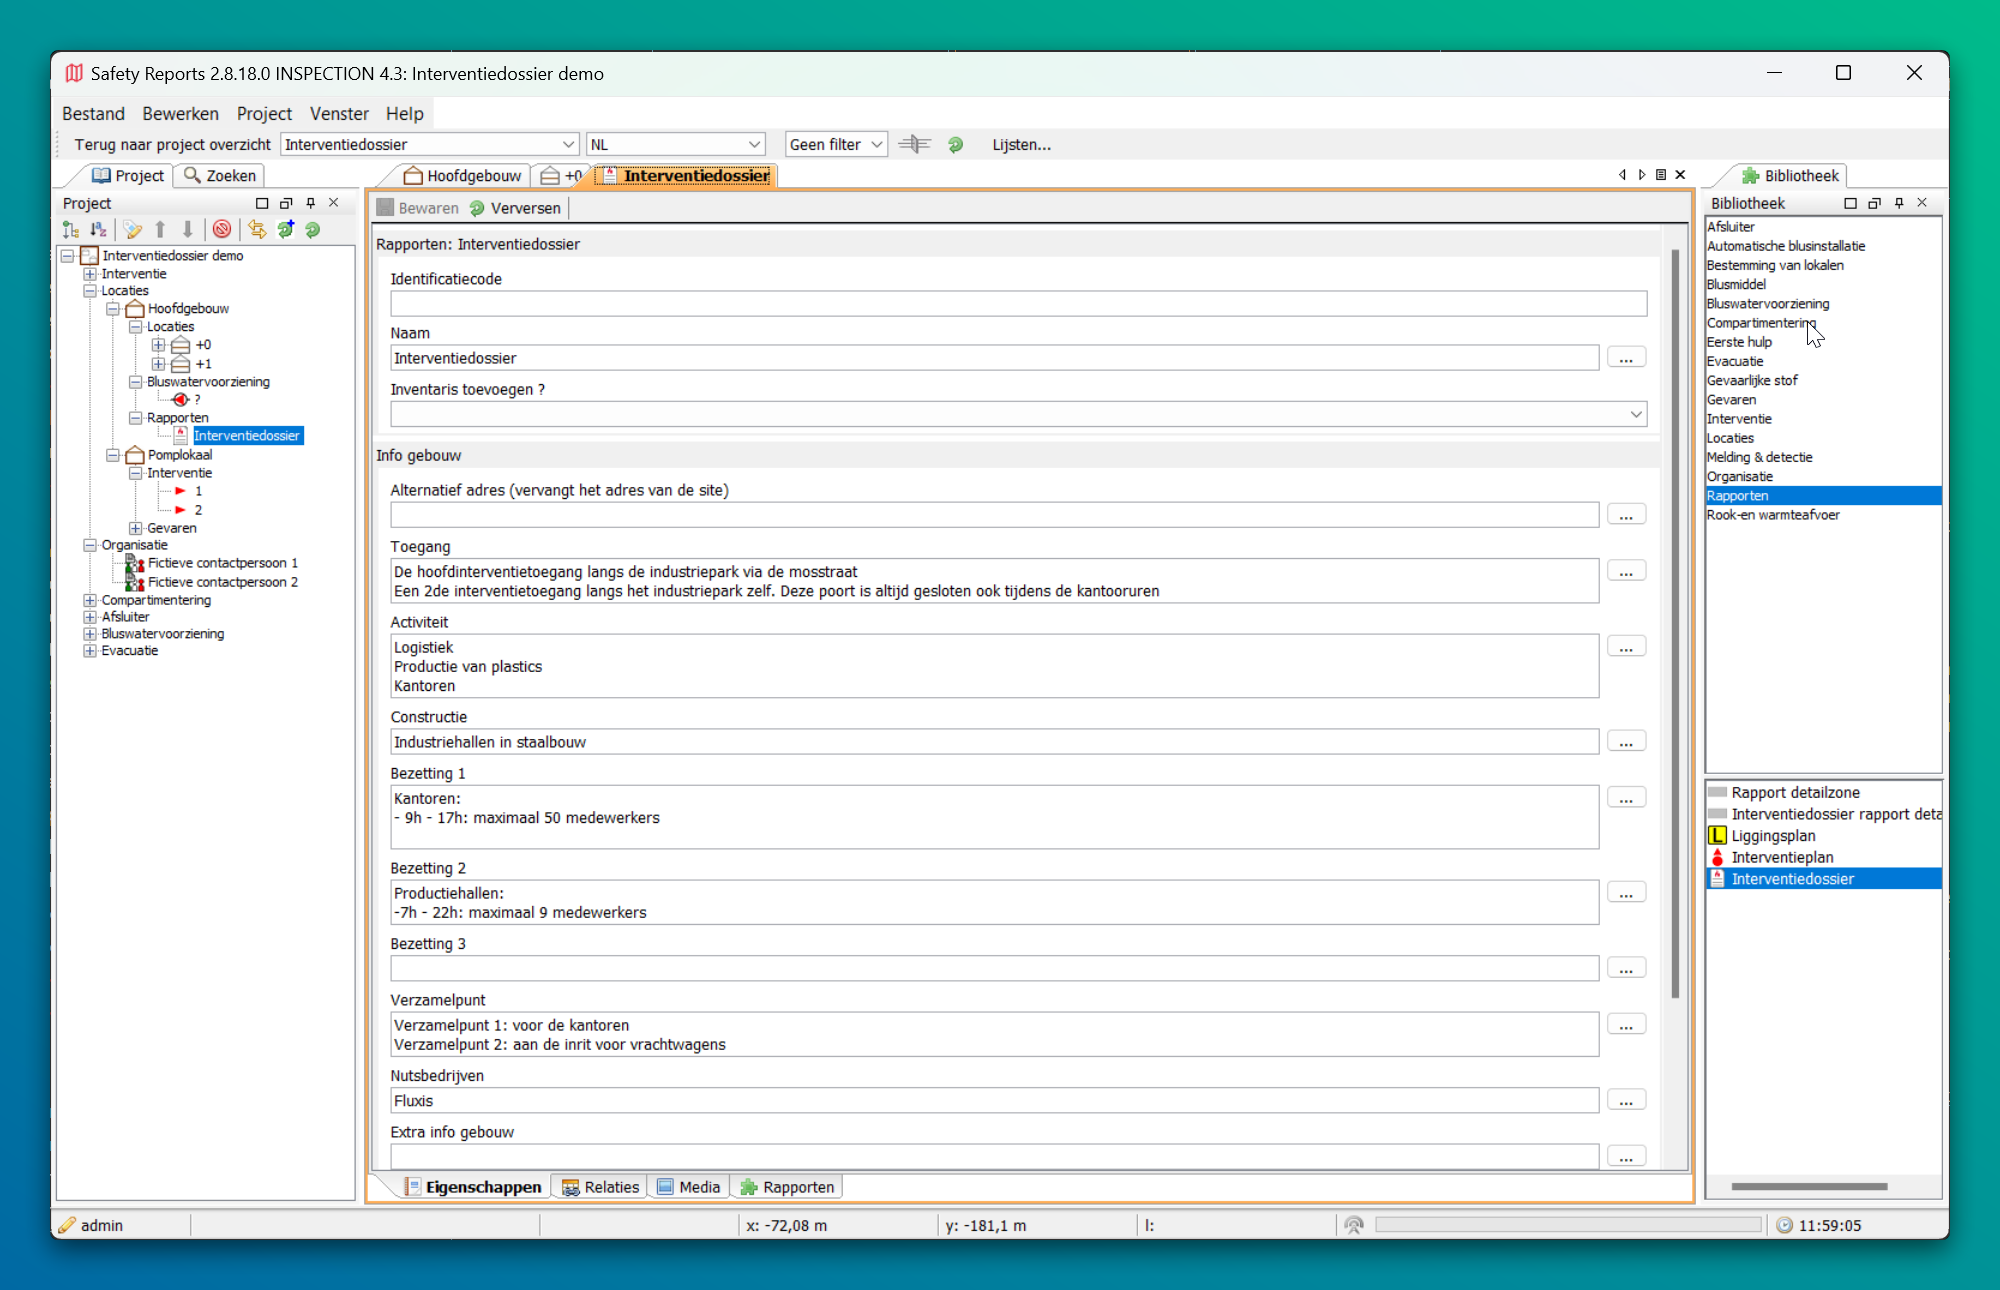Pin the Bibliotheek panel
2000x1290 pixels.
tap(1899, 203)
